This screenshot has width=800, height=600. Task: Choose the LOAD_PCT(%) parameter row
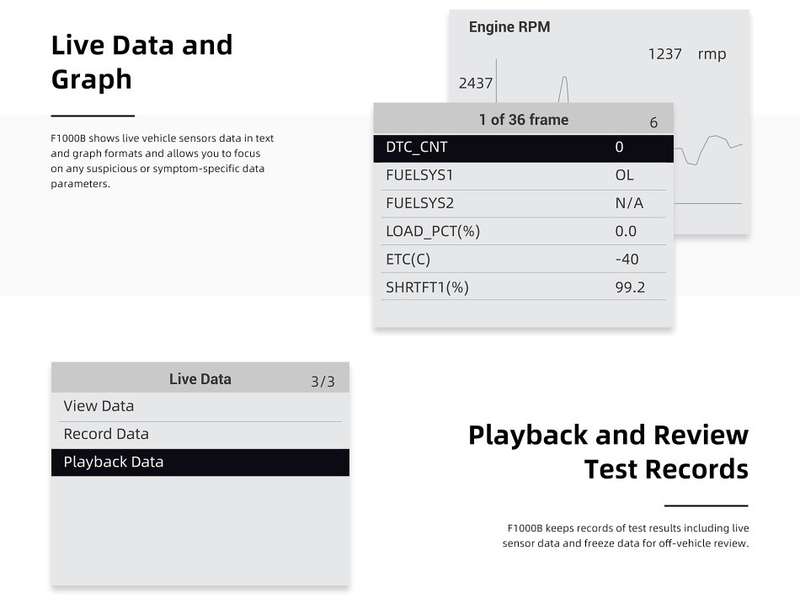523,232
